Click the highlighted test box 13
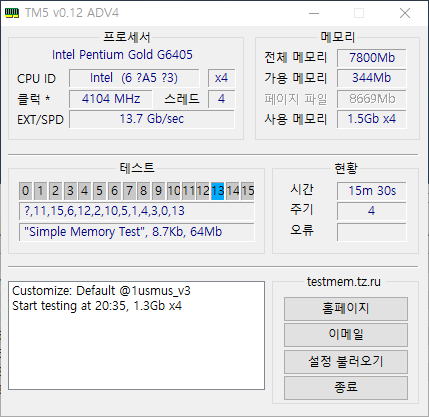This screenshot has width=429, height=417. 218,191
